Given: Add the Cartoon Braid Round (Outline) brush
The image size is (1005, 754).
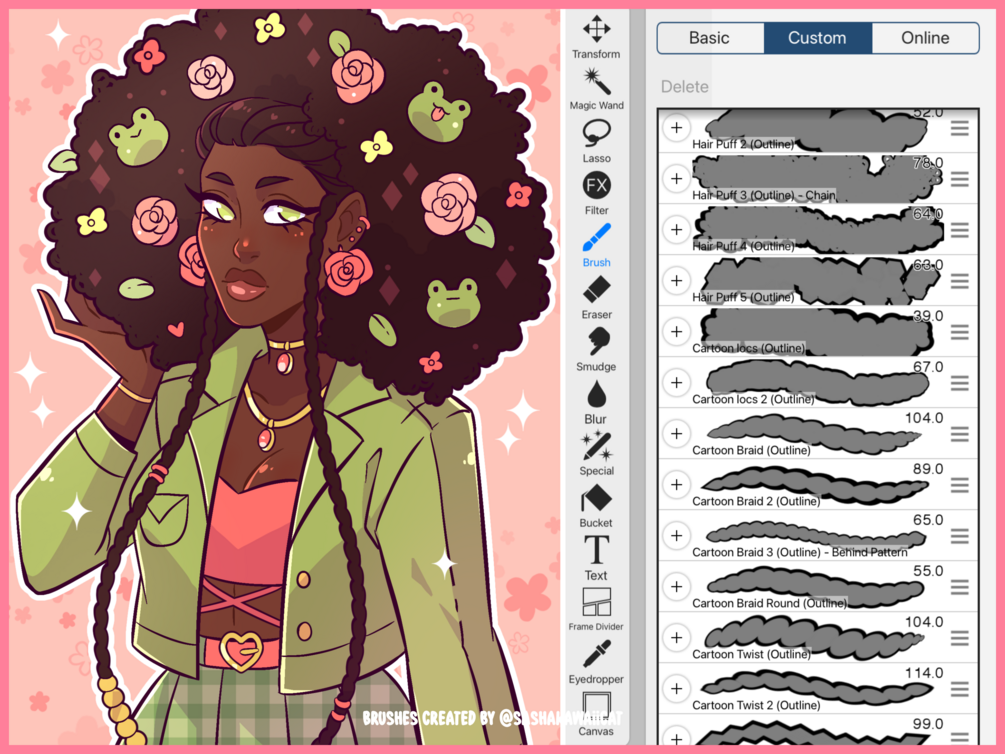Looking at the screenshot, I should [x=676, y=587].
